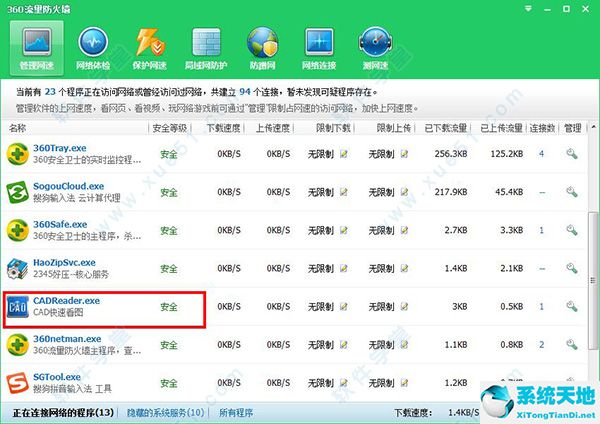Click the vertical scrollbar thumb
This screenshot has width=600, height=424.
pos(593,279)
